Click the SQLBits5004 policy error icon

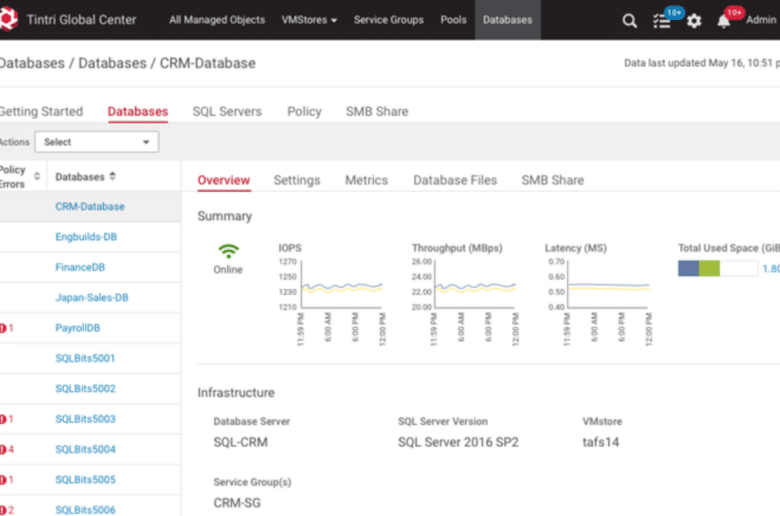point(3,449)
